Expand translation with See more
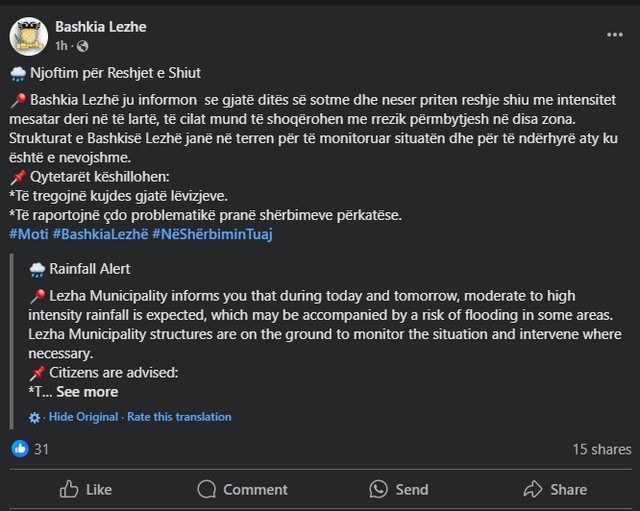 (x=87, y=392)
